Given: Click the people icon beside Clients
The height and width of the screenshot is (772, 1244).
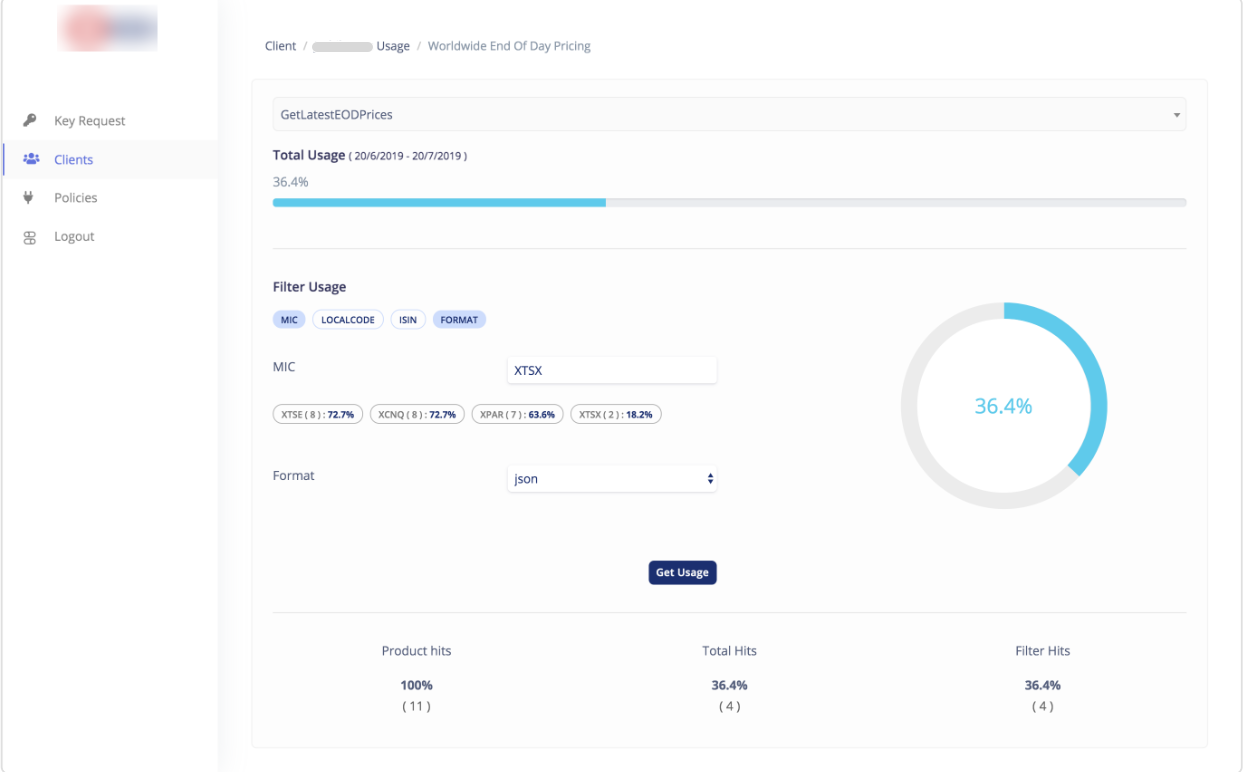Looking at the screenshot, I should click(30, 159).
